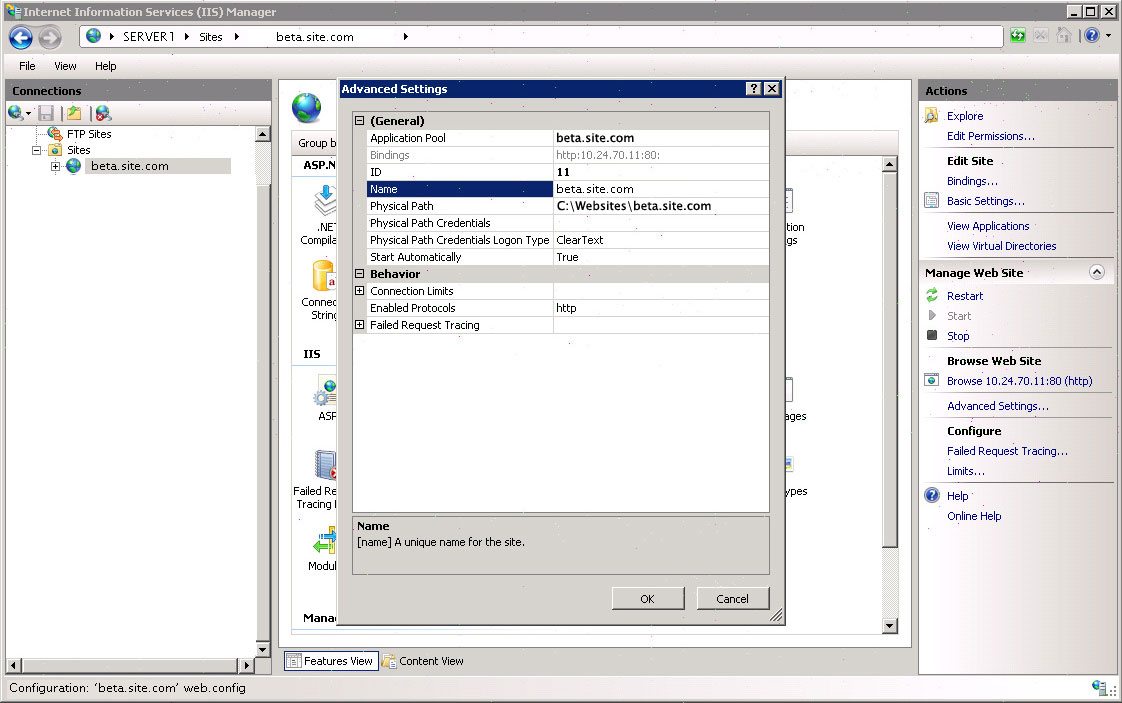Screen dimensions: 1122x703
Task: Click Failed Request Tracing link in Actions
Action: (1007, 451)
